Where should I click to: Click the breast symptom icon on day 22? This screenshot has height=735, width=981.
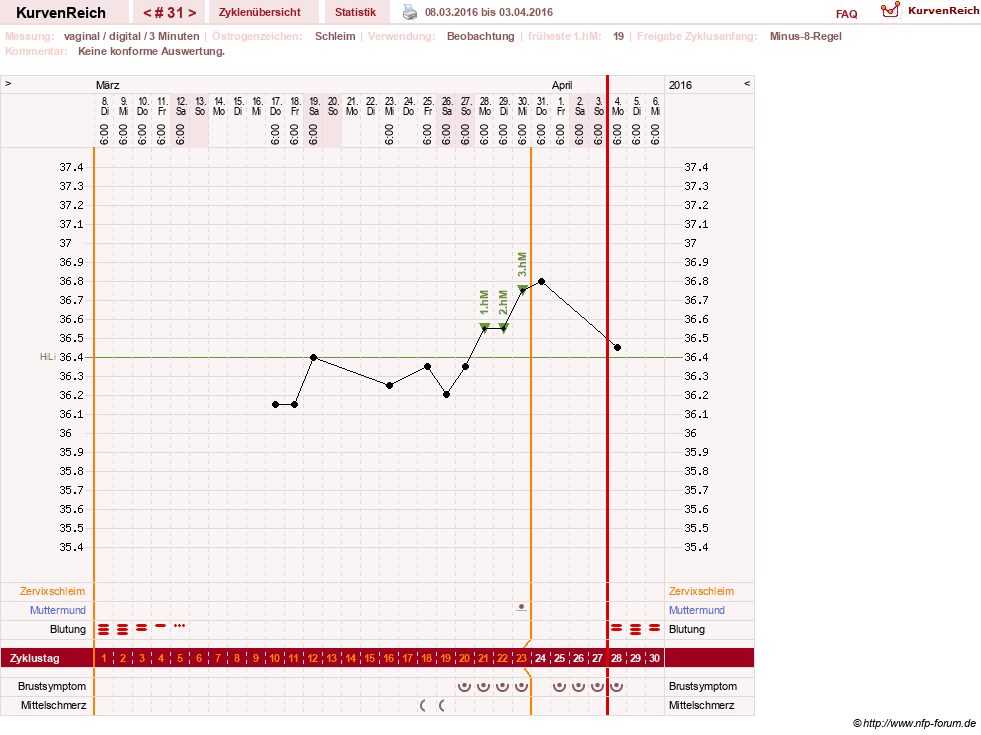502,686
